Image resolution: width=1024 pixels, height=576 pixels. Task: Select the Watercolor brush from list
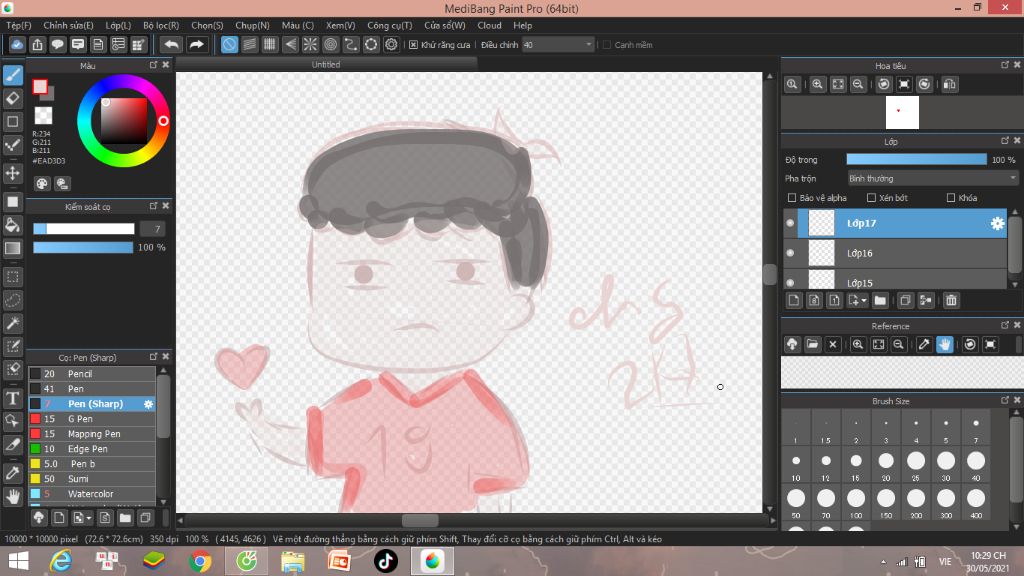(90, 494)
